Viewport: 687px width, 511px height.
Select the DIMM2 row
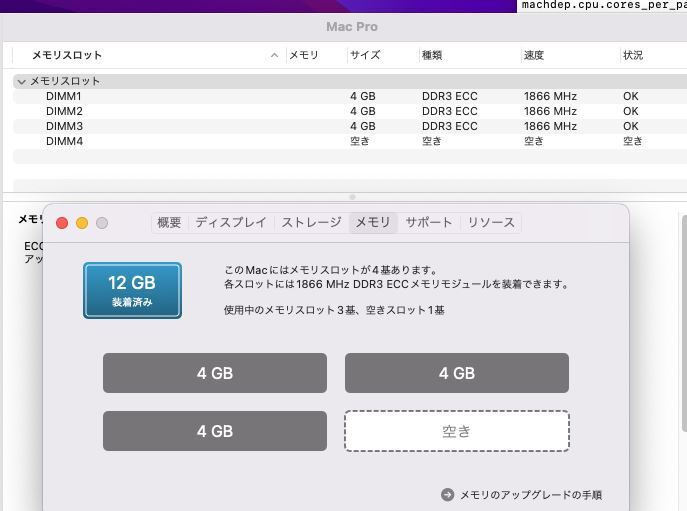350,111
